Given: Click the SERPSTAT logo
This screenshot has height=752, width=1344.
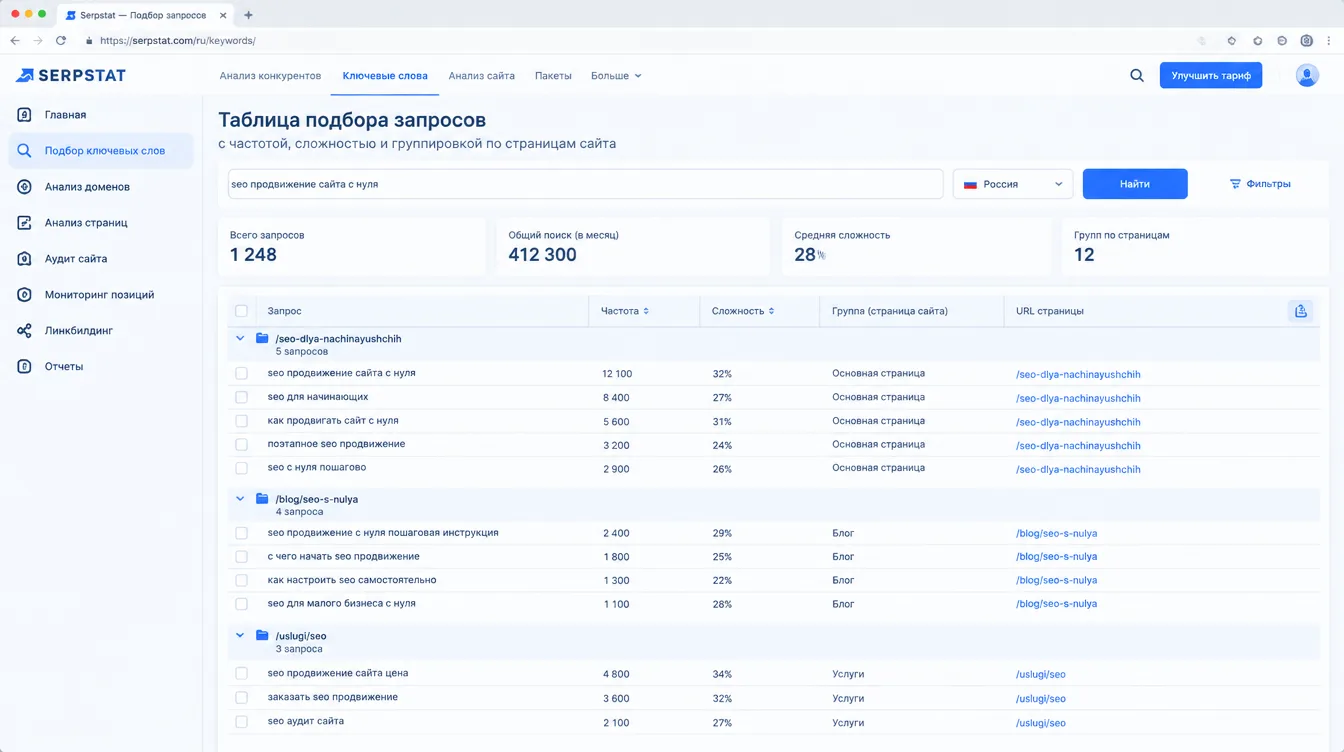Looking at the screenshot, I should tap(71, 75).
